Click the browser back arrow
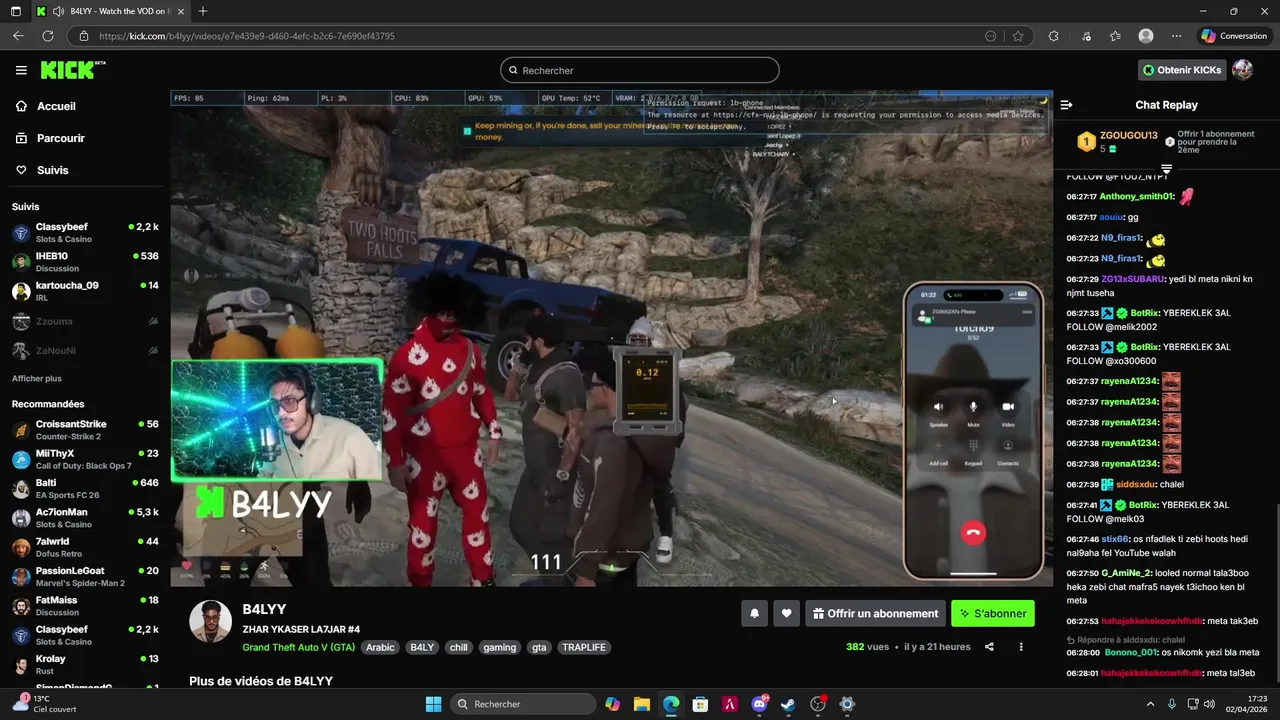Screen dimensions: 1280x720 [x=18, y=36]
